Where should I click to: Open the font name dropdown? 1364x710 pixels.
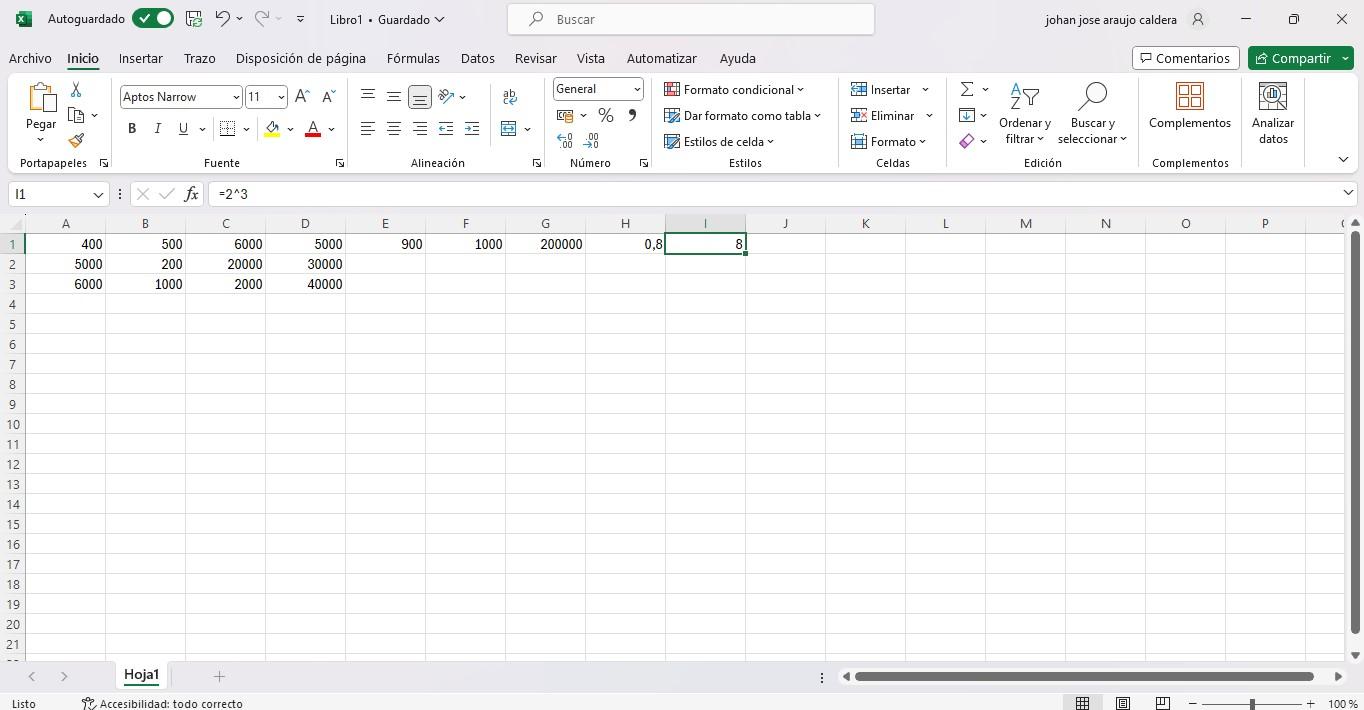[x=236, y=97]
